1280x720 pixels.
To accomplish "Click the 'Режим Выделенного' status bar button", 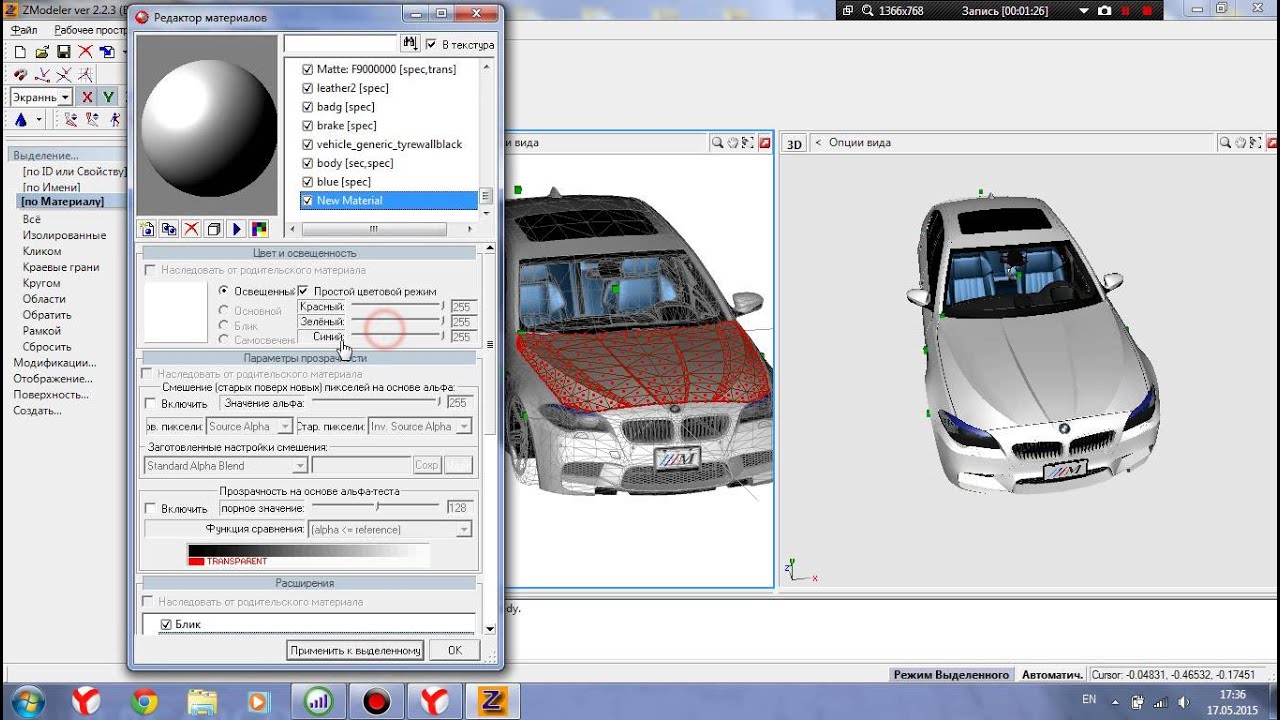I will 951,675.
